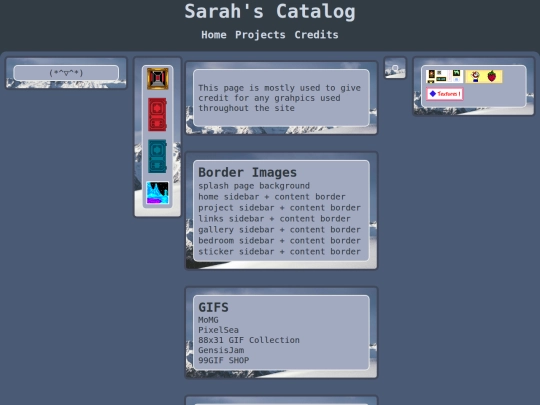Open the splash page background credit

pyautogui.click(x=254, y=186)
